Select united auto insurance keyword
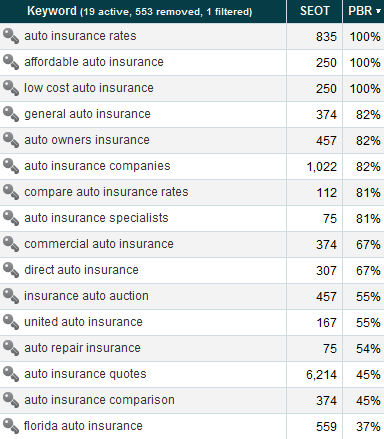 [x=83, y=322]
